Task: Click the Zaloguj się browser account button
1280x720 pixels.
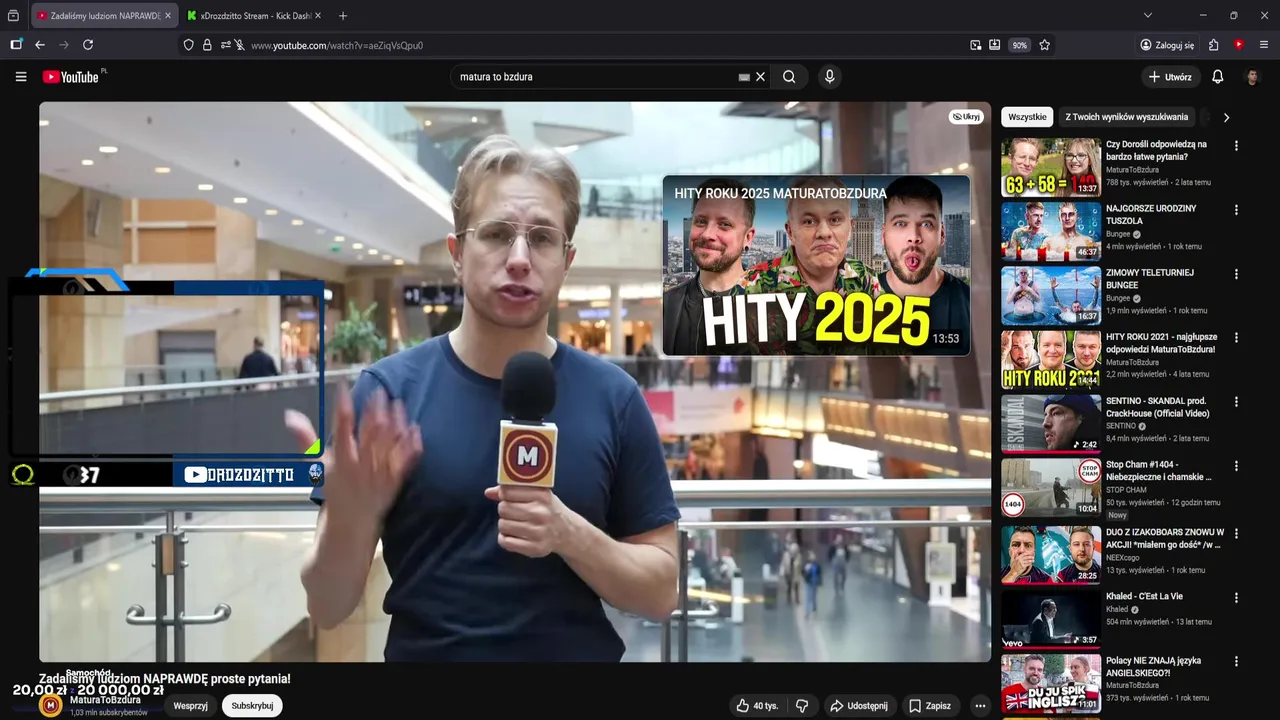Action: [x=1167, y=45]
